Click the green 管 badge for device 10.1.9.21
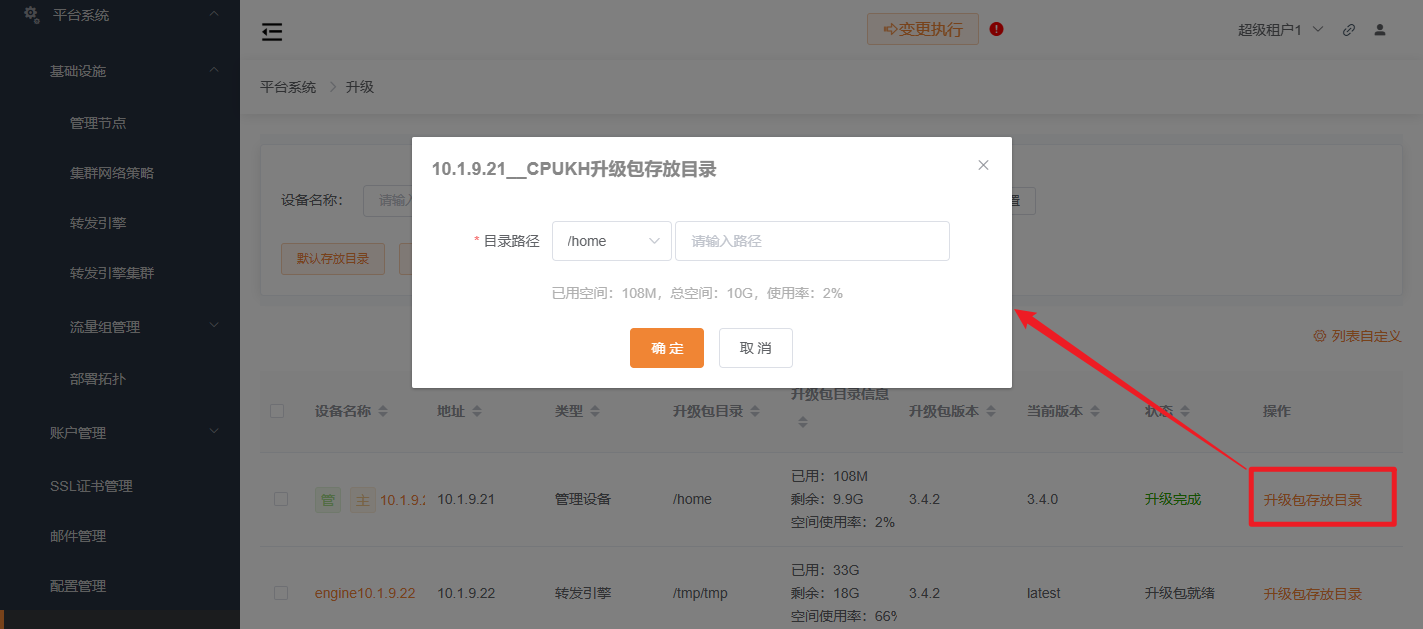 point(327,498)
